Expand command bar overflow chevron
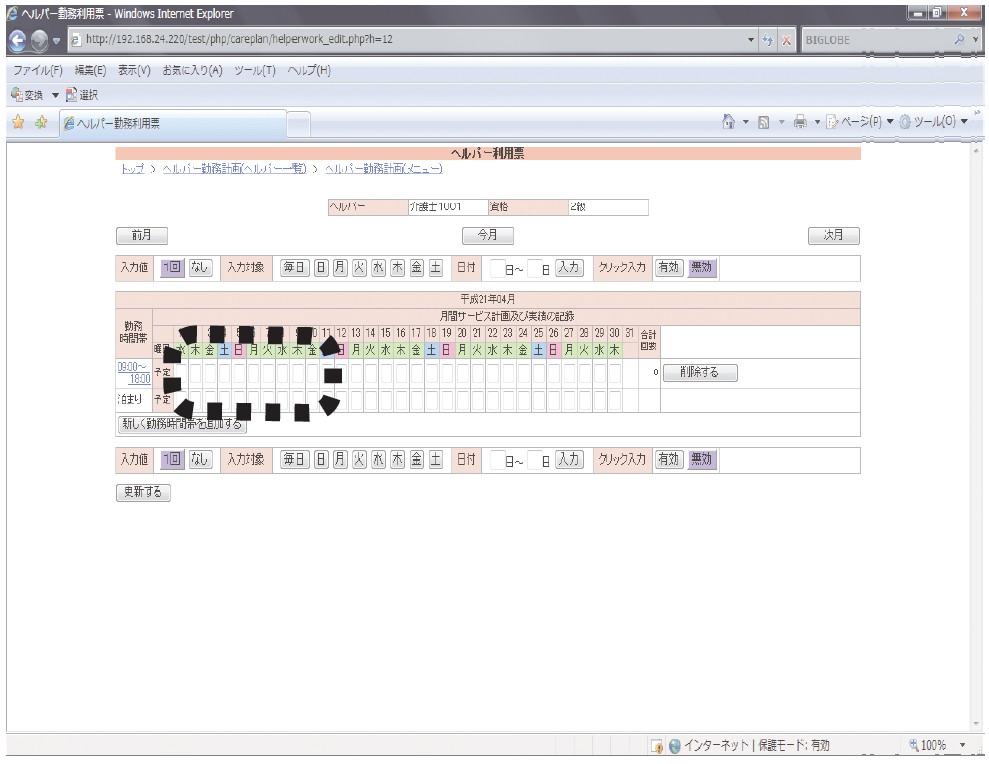989x764 pixels. 978,113
